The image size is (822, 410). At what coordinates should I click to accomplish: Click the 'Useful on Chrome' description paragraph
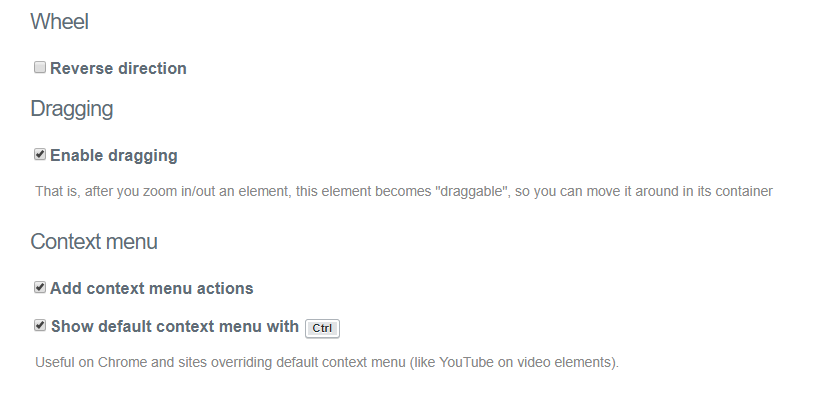327,362
